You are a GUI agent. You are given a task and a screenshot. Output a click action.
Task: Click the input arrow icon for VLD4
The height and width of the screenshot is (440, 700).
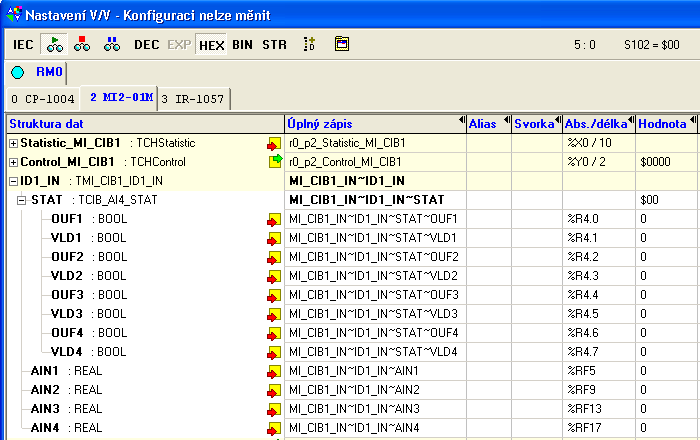pyautogui.click(x=274, y=353)
